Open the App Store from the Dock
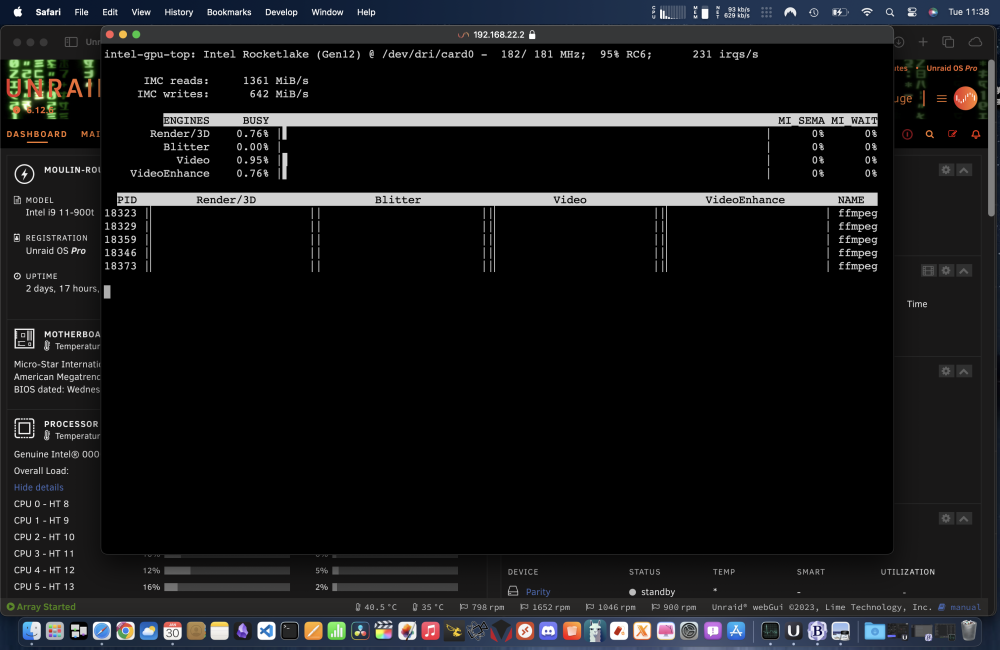This screenshot has height=650, width=1000. tap(736, 632)
